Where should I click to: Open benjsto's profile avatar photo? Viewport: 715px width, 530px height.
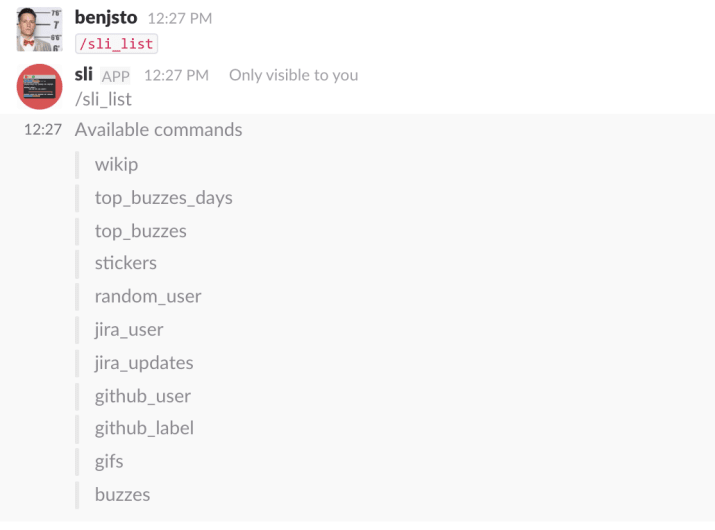[40, 29]
